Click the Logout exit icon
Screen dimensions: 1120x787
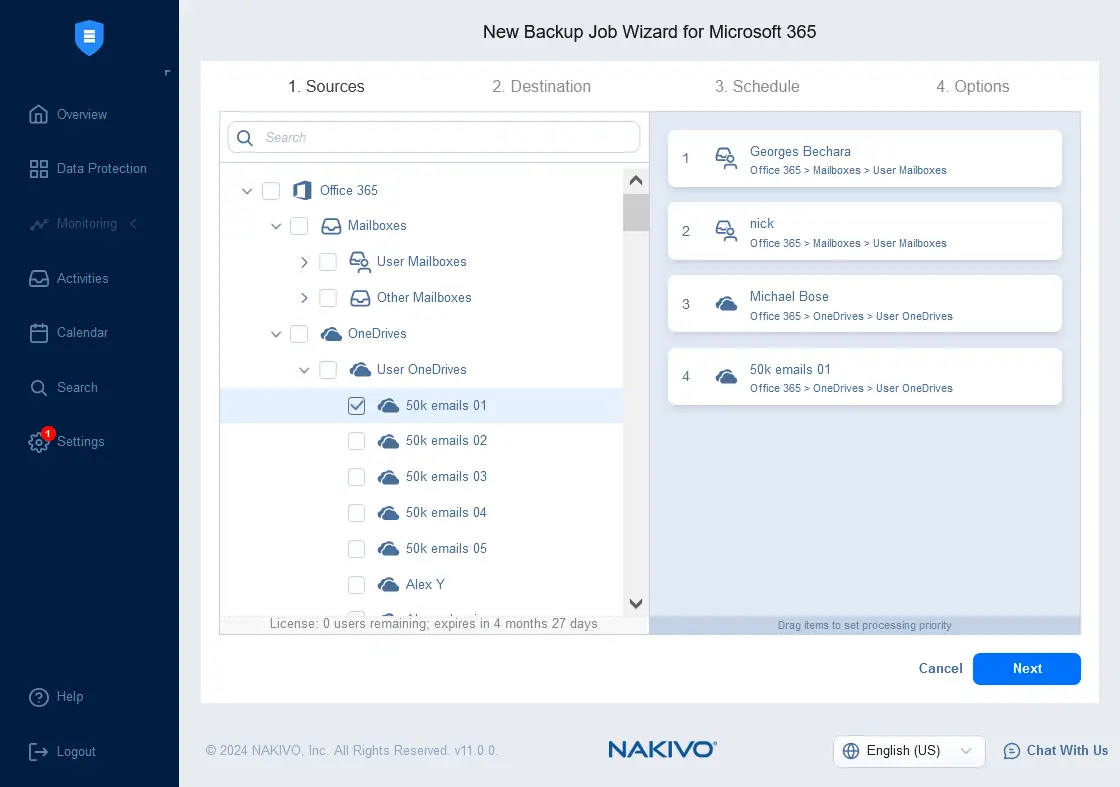(39, 751)
